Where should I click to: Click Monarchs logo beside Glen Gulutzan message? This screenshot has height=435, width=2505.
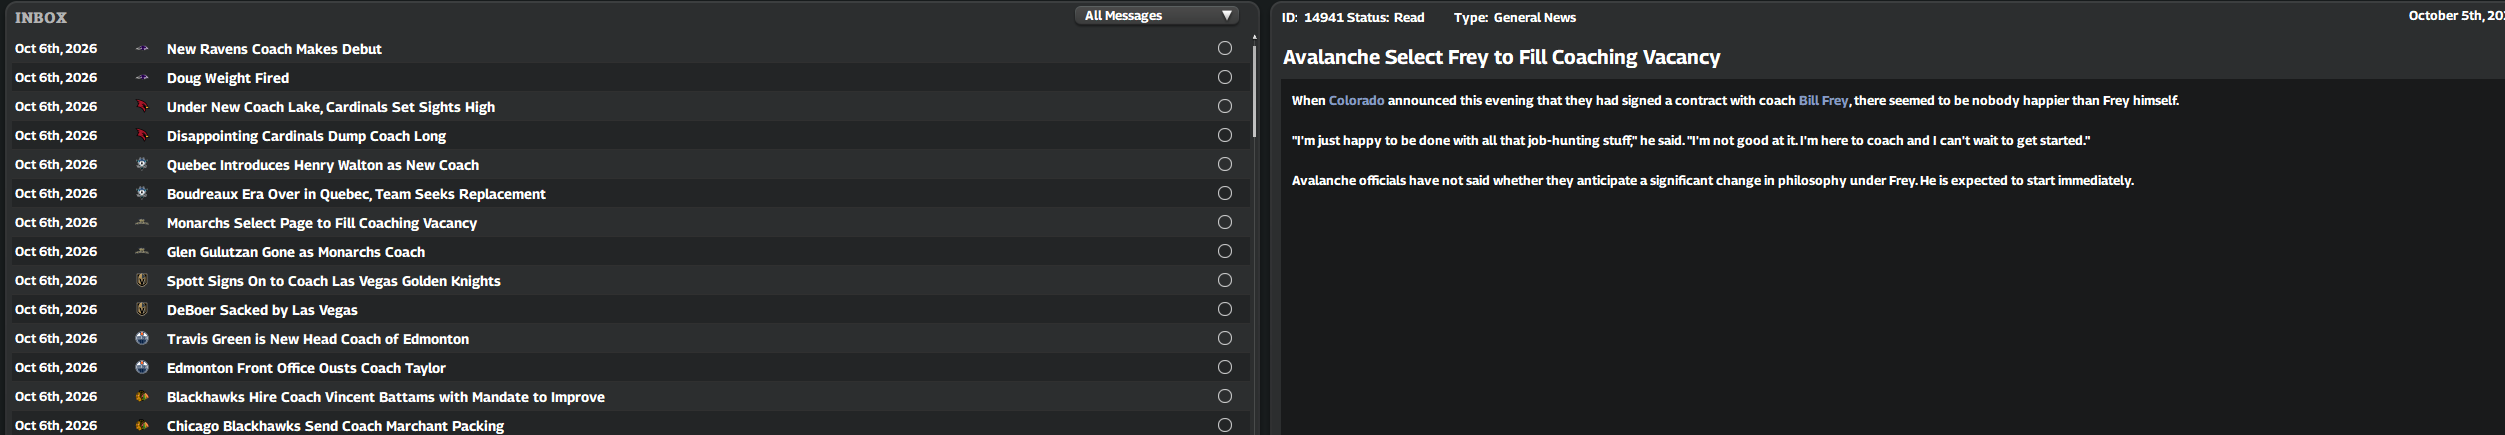pyautogui.click(x=142, y=252)
